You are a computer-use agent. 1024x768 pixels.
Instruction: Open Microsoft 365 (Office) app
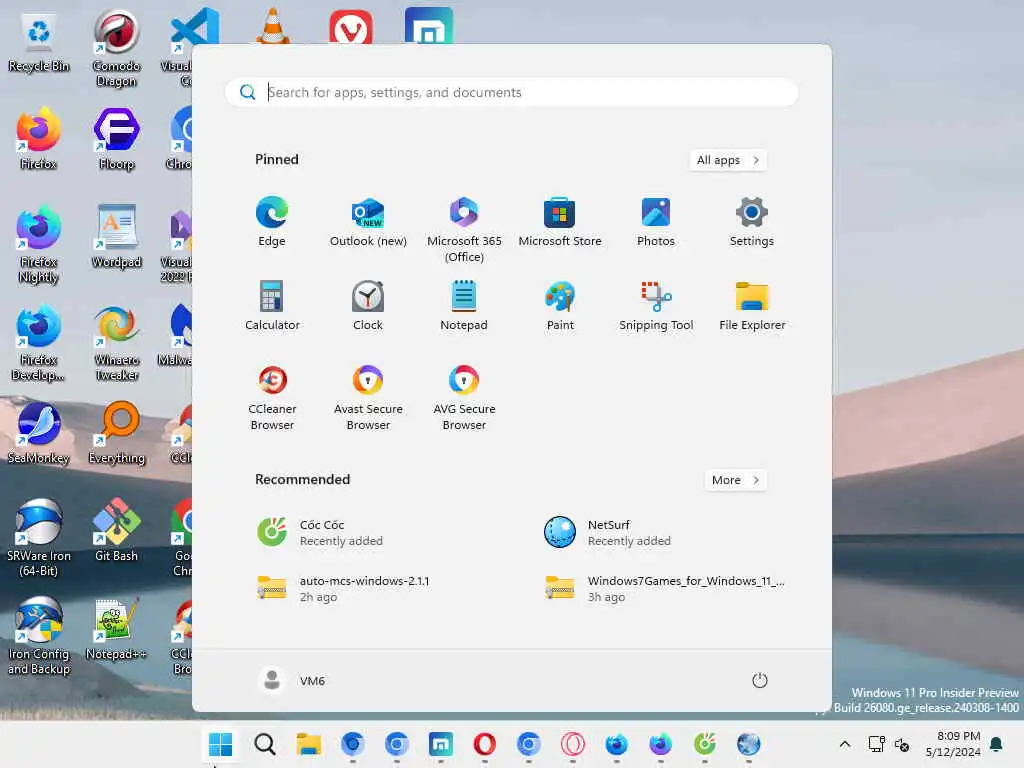click(x=464, y=229)
